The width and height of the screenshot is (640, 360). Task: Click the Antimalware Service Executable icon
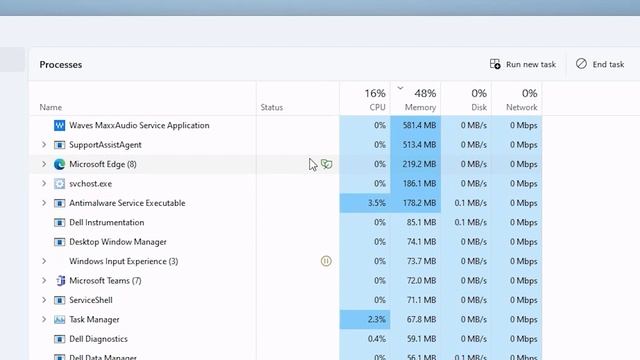click(x=60, y=203)
